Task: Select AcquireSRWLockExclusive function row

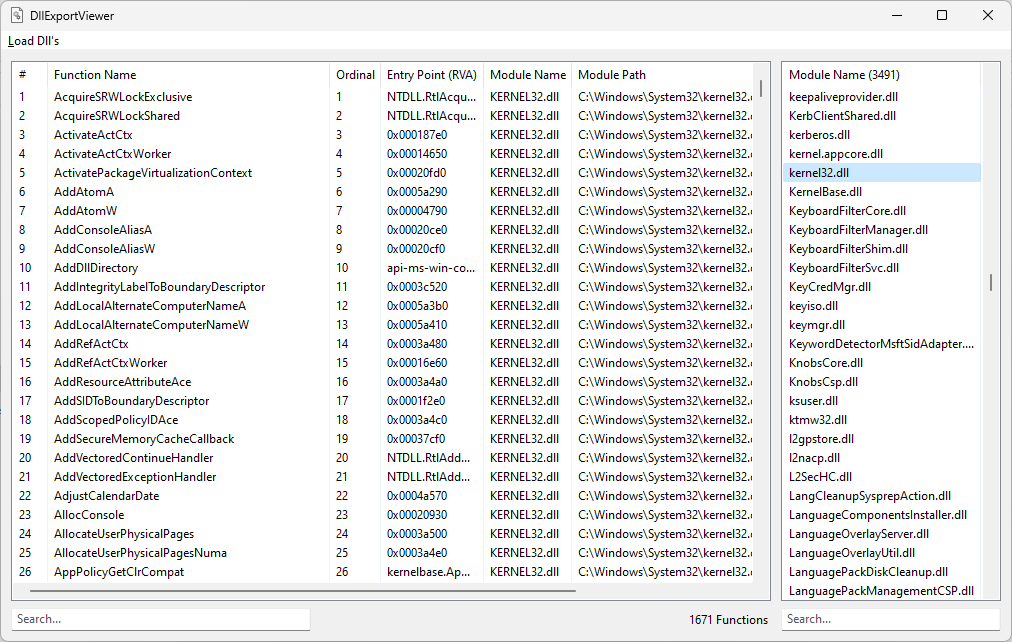Action: pyautogui.click(x=383, y=97)
